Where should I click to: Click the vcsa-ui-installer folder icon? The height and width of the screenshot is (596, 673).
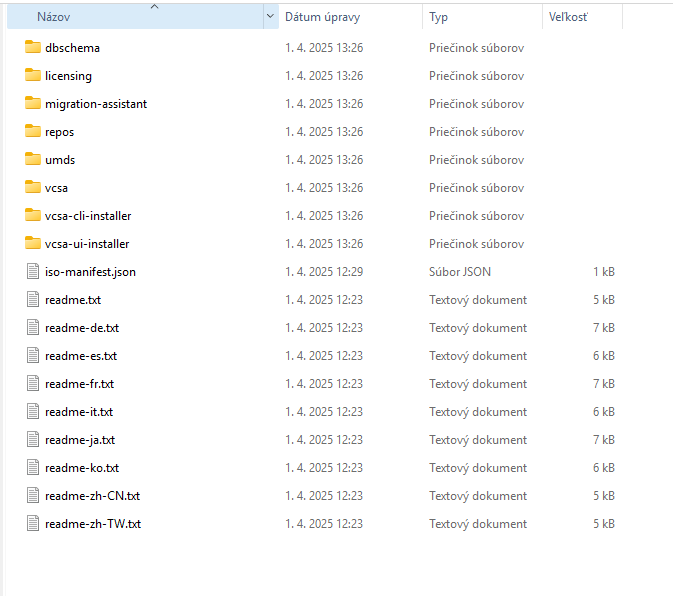[33, 243]
